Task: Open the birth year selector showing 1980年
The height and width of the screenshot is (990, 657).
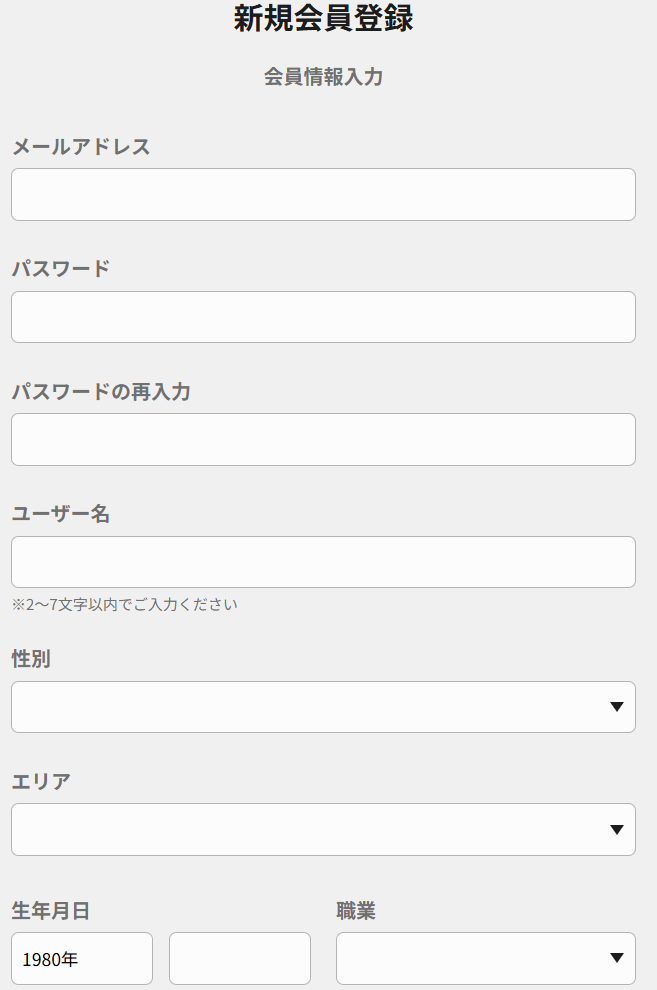Action: tap(82, 959)
